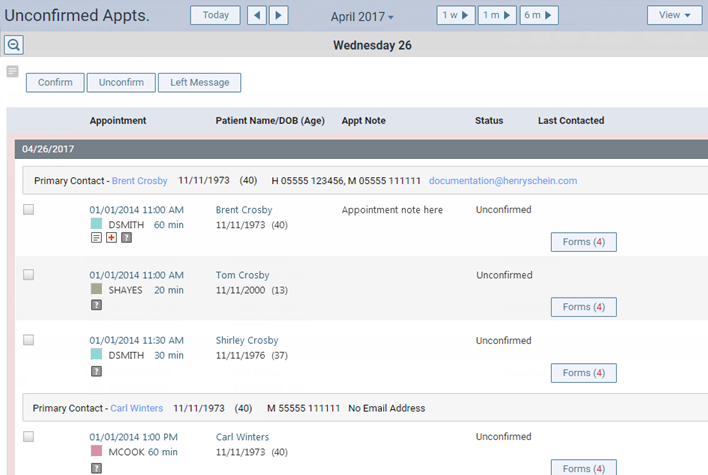Image resolution: width=708 pixels, height=475 pixels.
Task: Click red medical alert icon for Brent Crosby
Action: [x=111, y=238]
